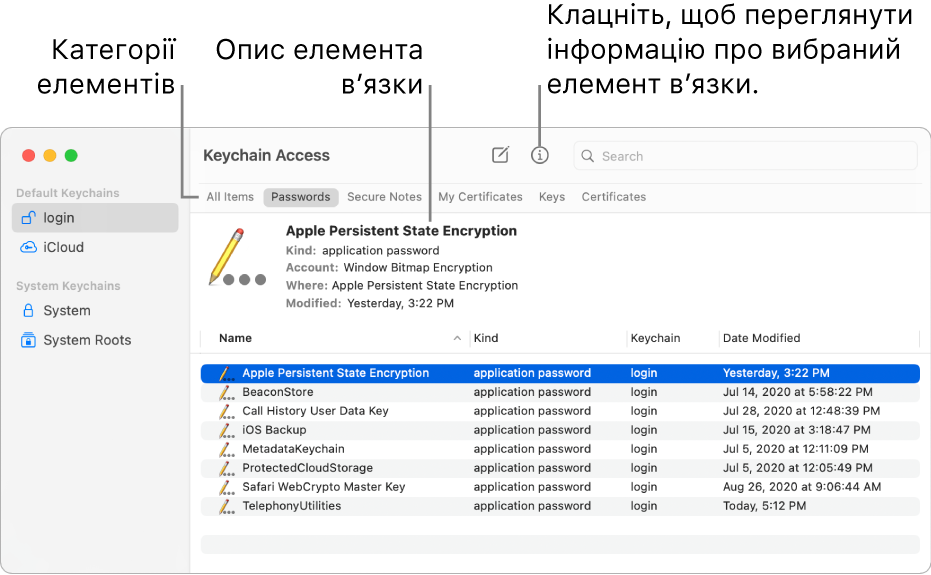Click the Apple Persistent State Encryption details heading
Image resolution: width=931 pixels, height=575 pixels.
click(x=401, y=231)
